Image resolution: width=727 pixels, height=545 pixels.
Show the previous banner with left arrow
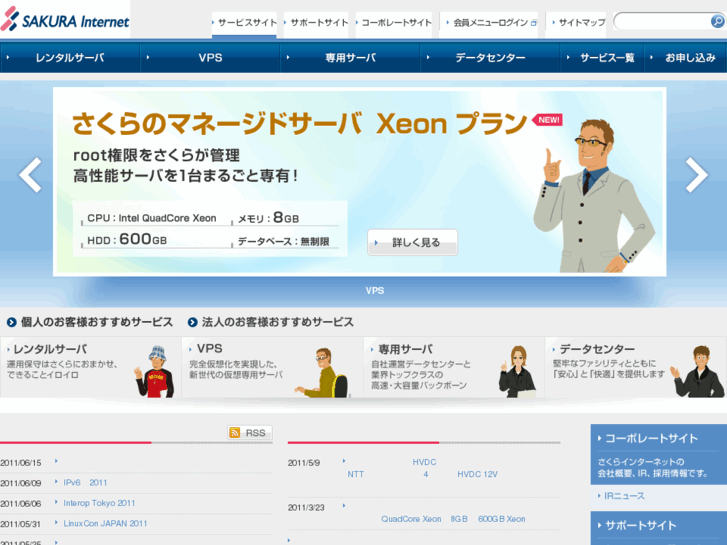click(31, 175)
